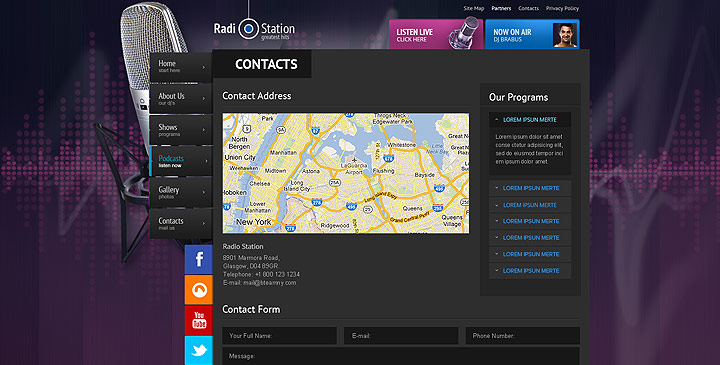Screen dimensions: 720x365
Task: Open the Contacts mail us menu item
Action: tap(180, 224)
